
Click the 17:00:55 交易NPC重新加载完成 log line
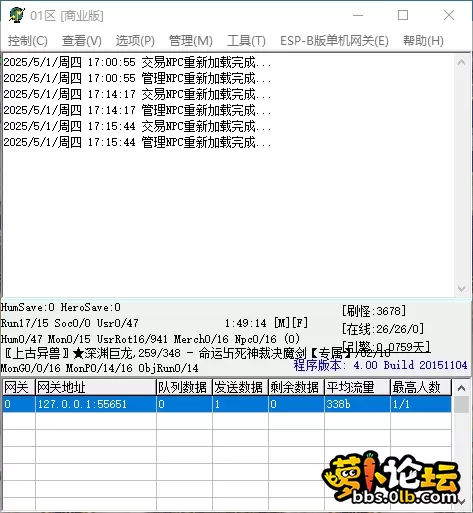pos(137,62)
